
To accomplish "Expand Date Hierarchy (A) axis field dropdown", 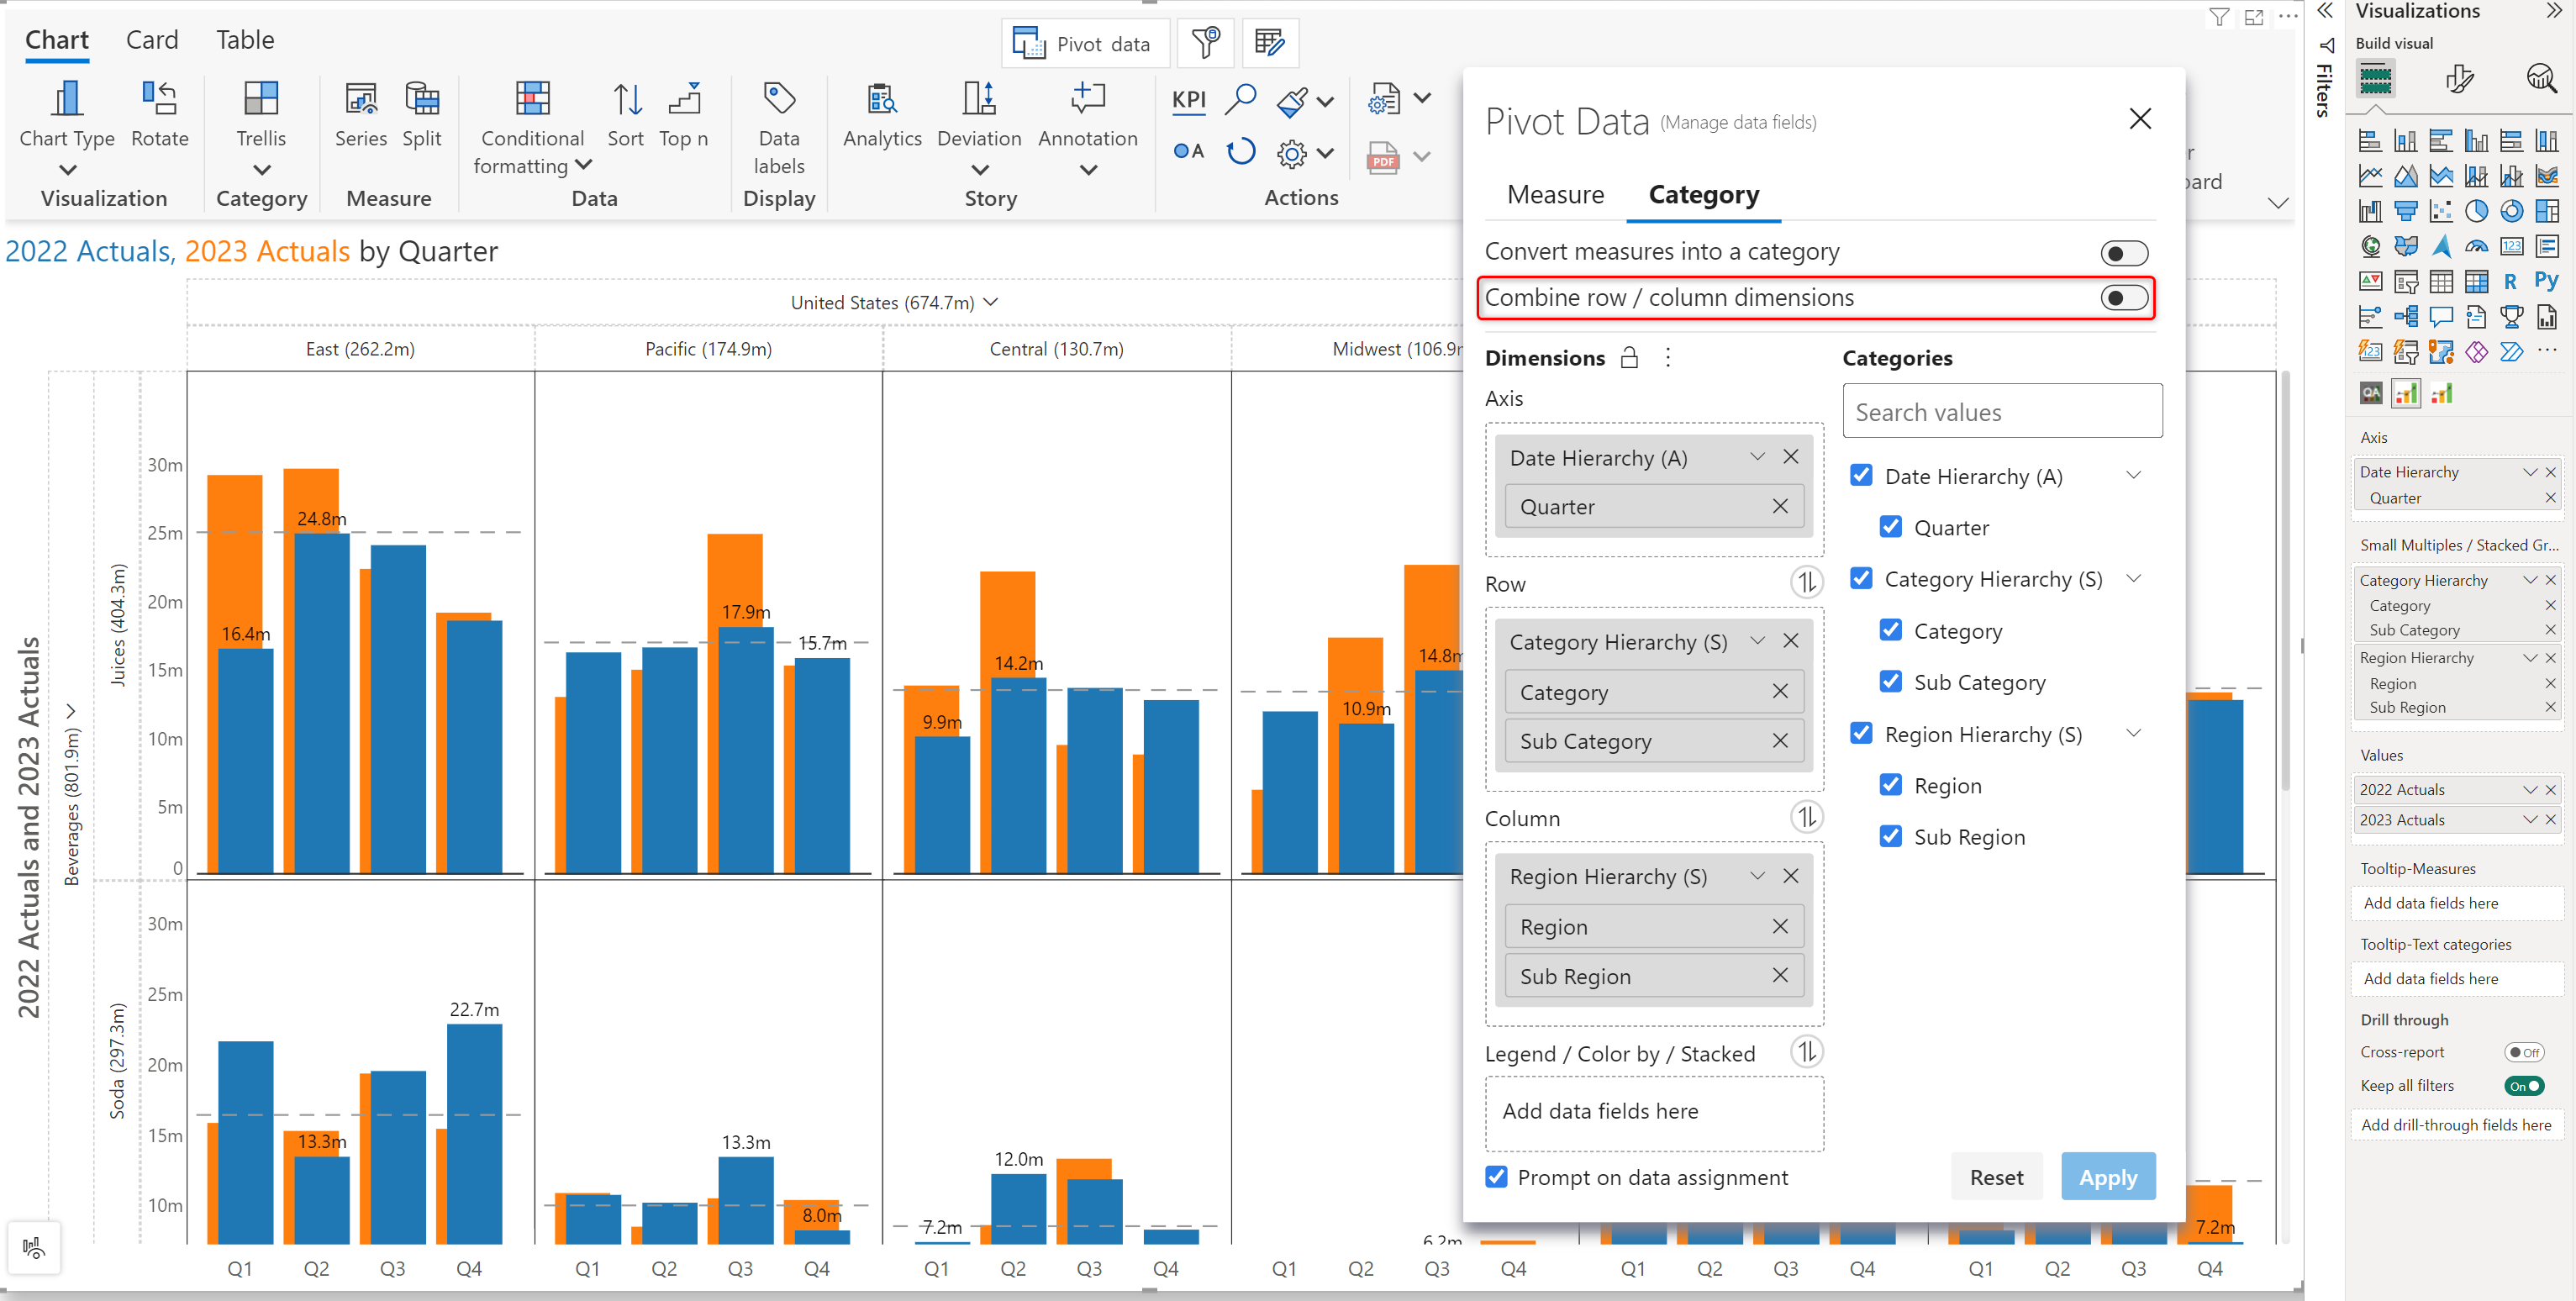I will coord(1757,457).
